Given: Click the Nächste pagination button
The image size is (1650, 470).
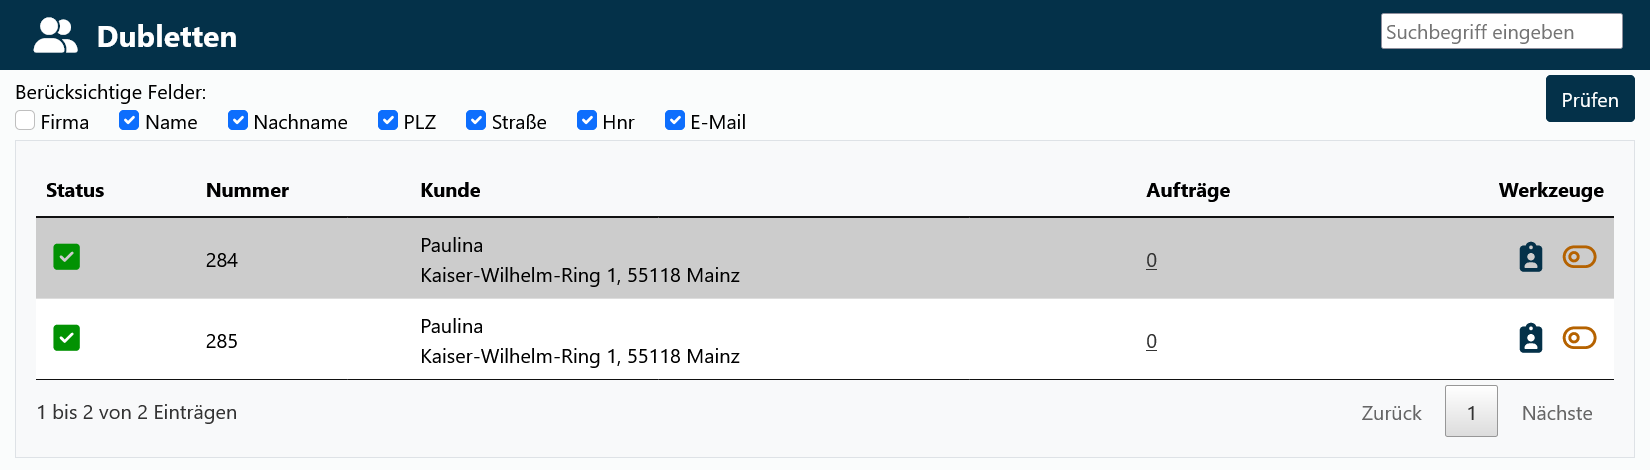Looking at the screenshot, I should click(1557, 413).
